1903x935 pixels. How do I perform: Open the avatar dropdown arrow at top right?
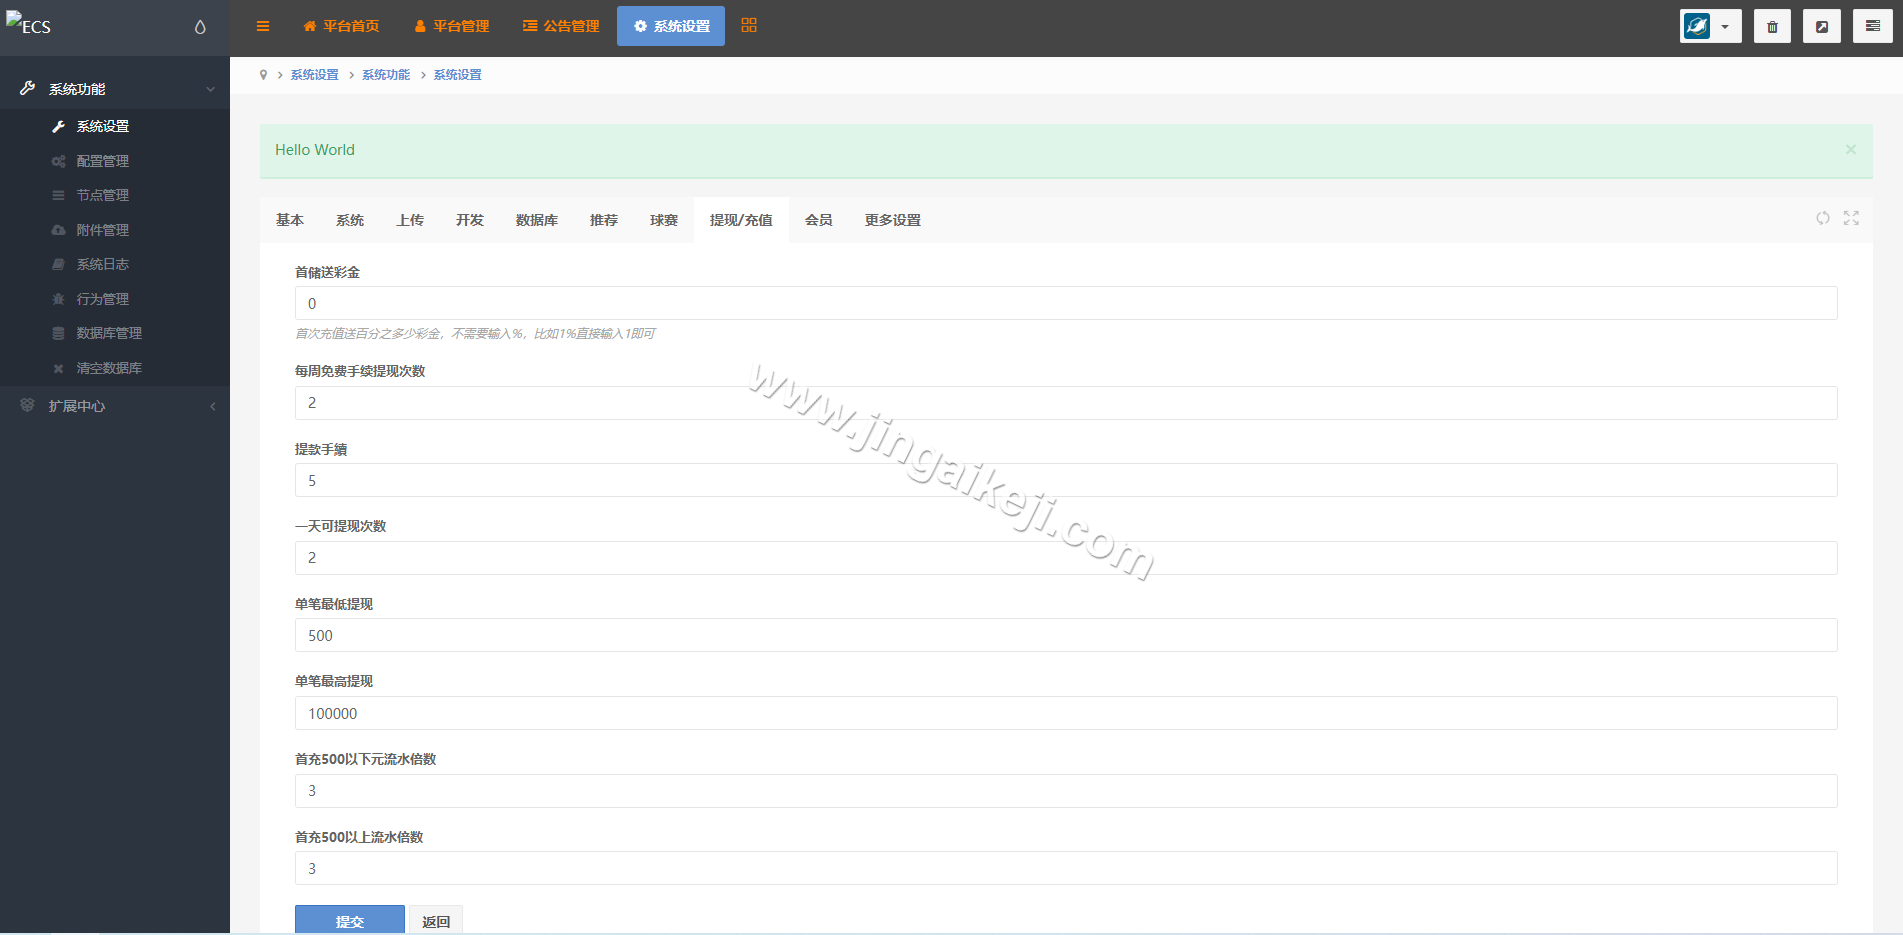coord(1727,26)
